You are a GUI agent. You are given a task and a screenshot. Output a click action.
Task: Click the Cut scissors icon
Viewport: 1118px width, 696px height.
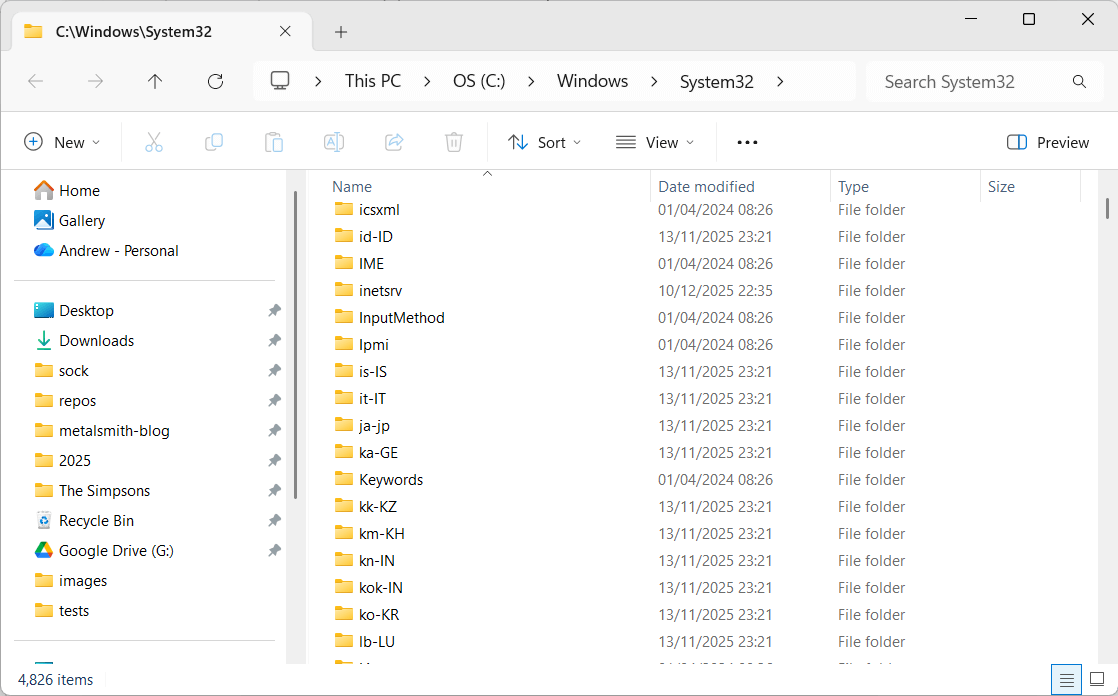click(153, 143)
